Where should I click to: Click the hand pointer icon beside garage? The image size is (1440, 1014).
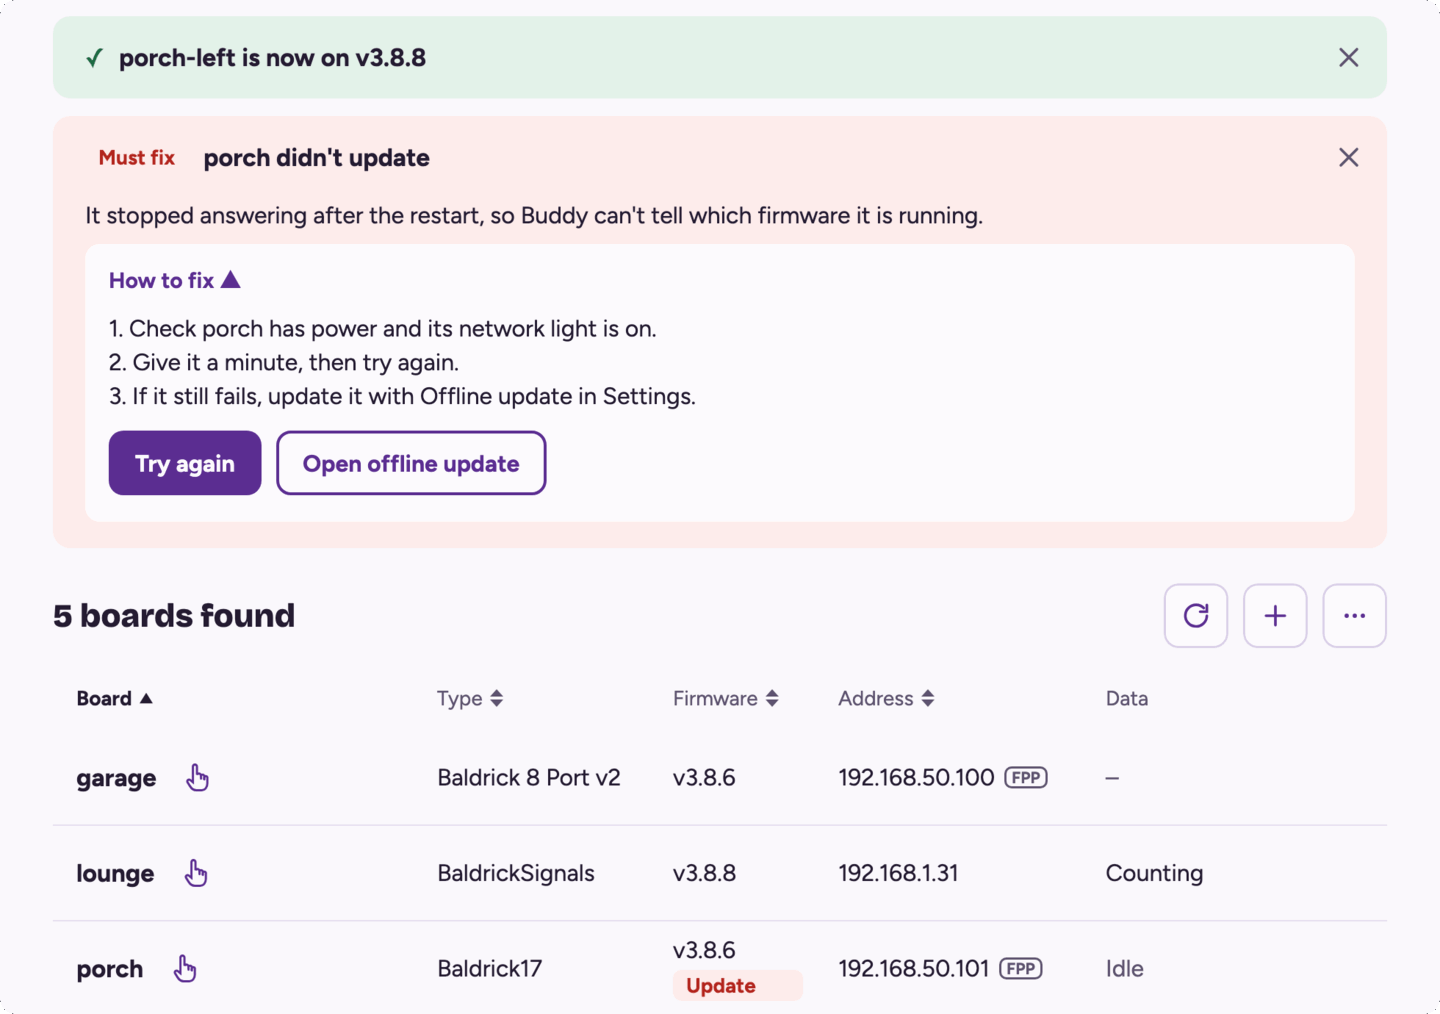point(197,778)
